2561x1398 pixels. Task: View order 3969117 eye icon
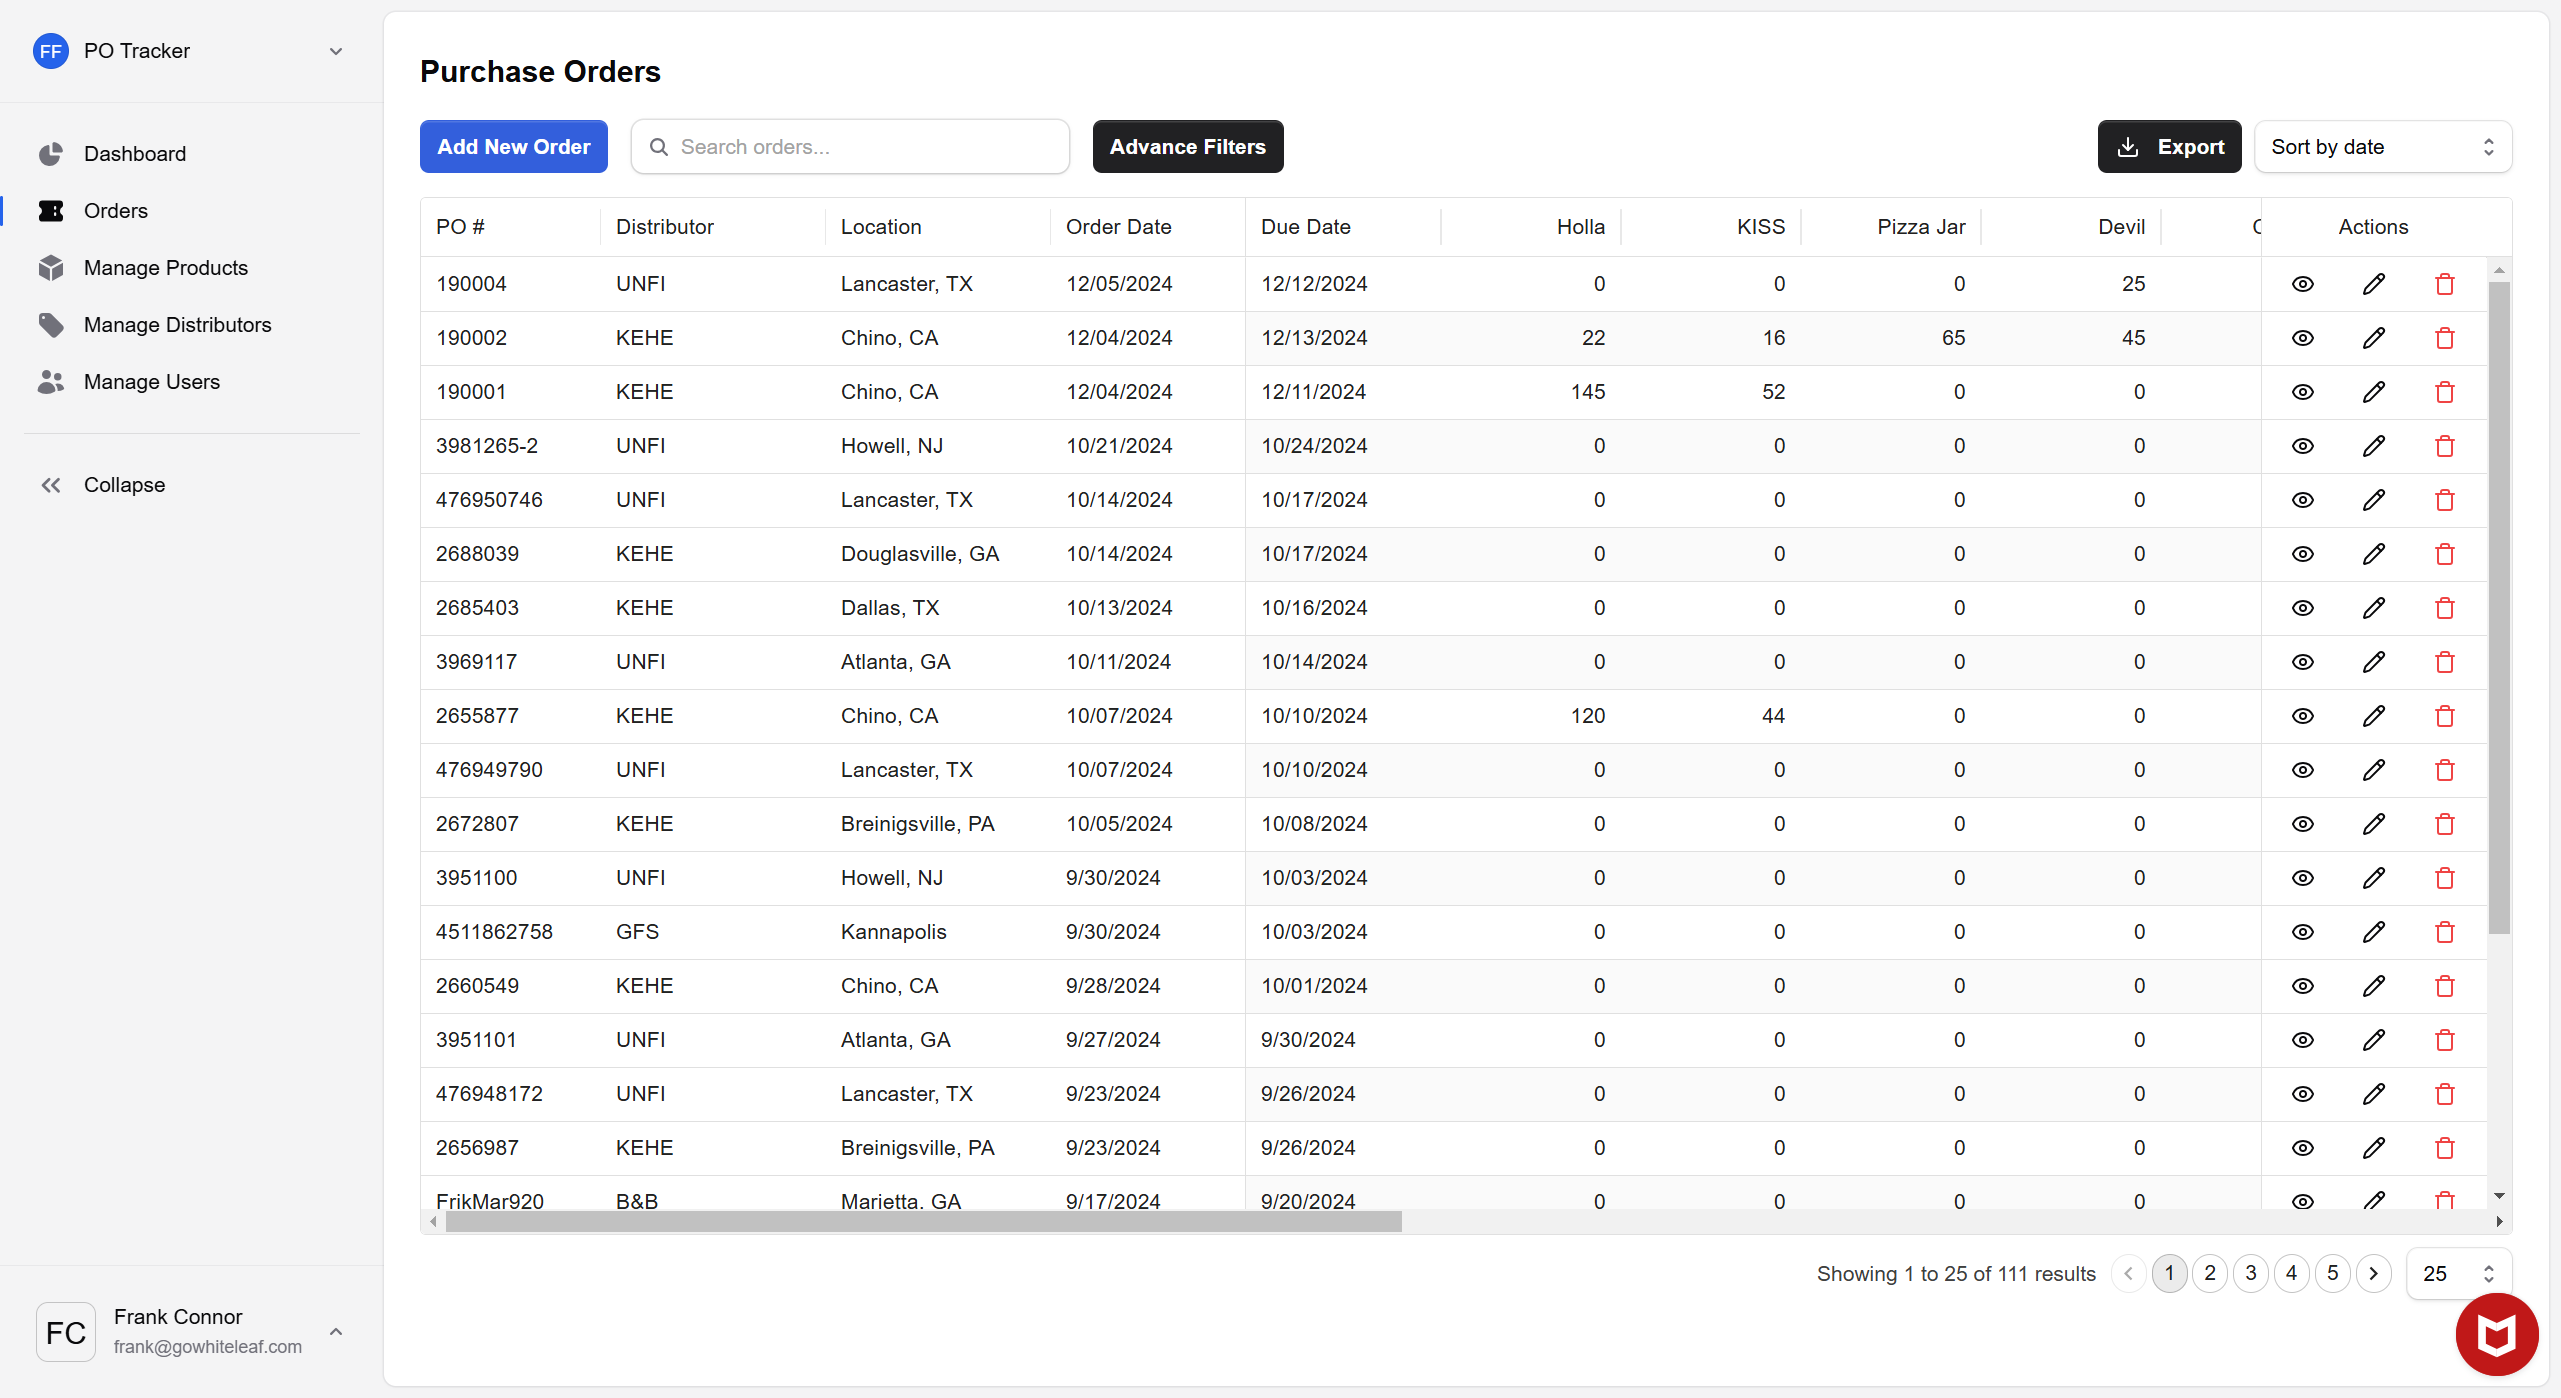coord(2302,662)
